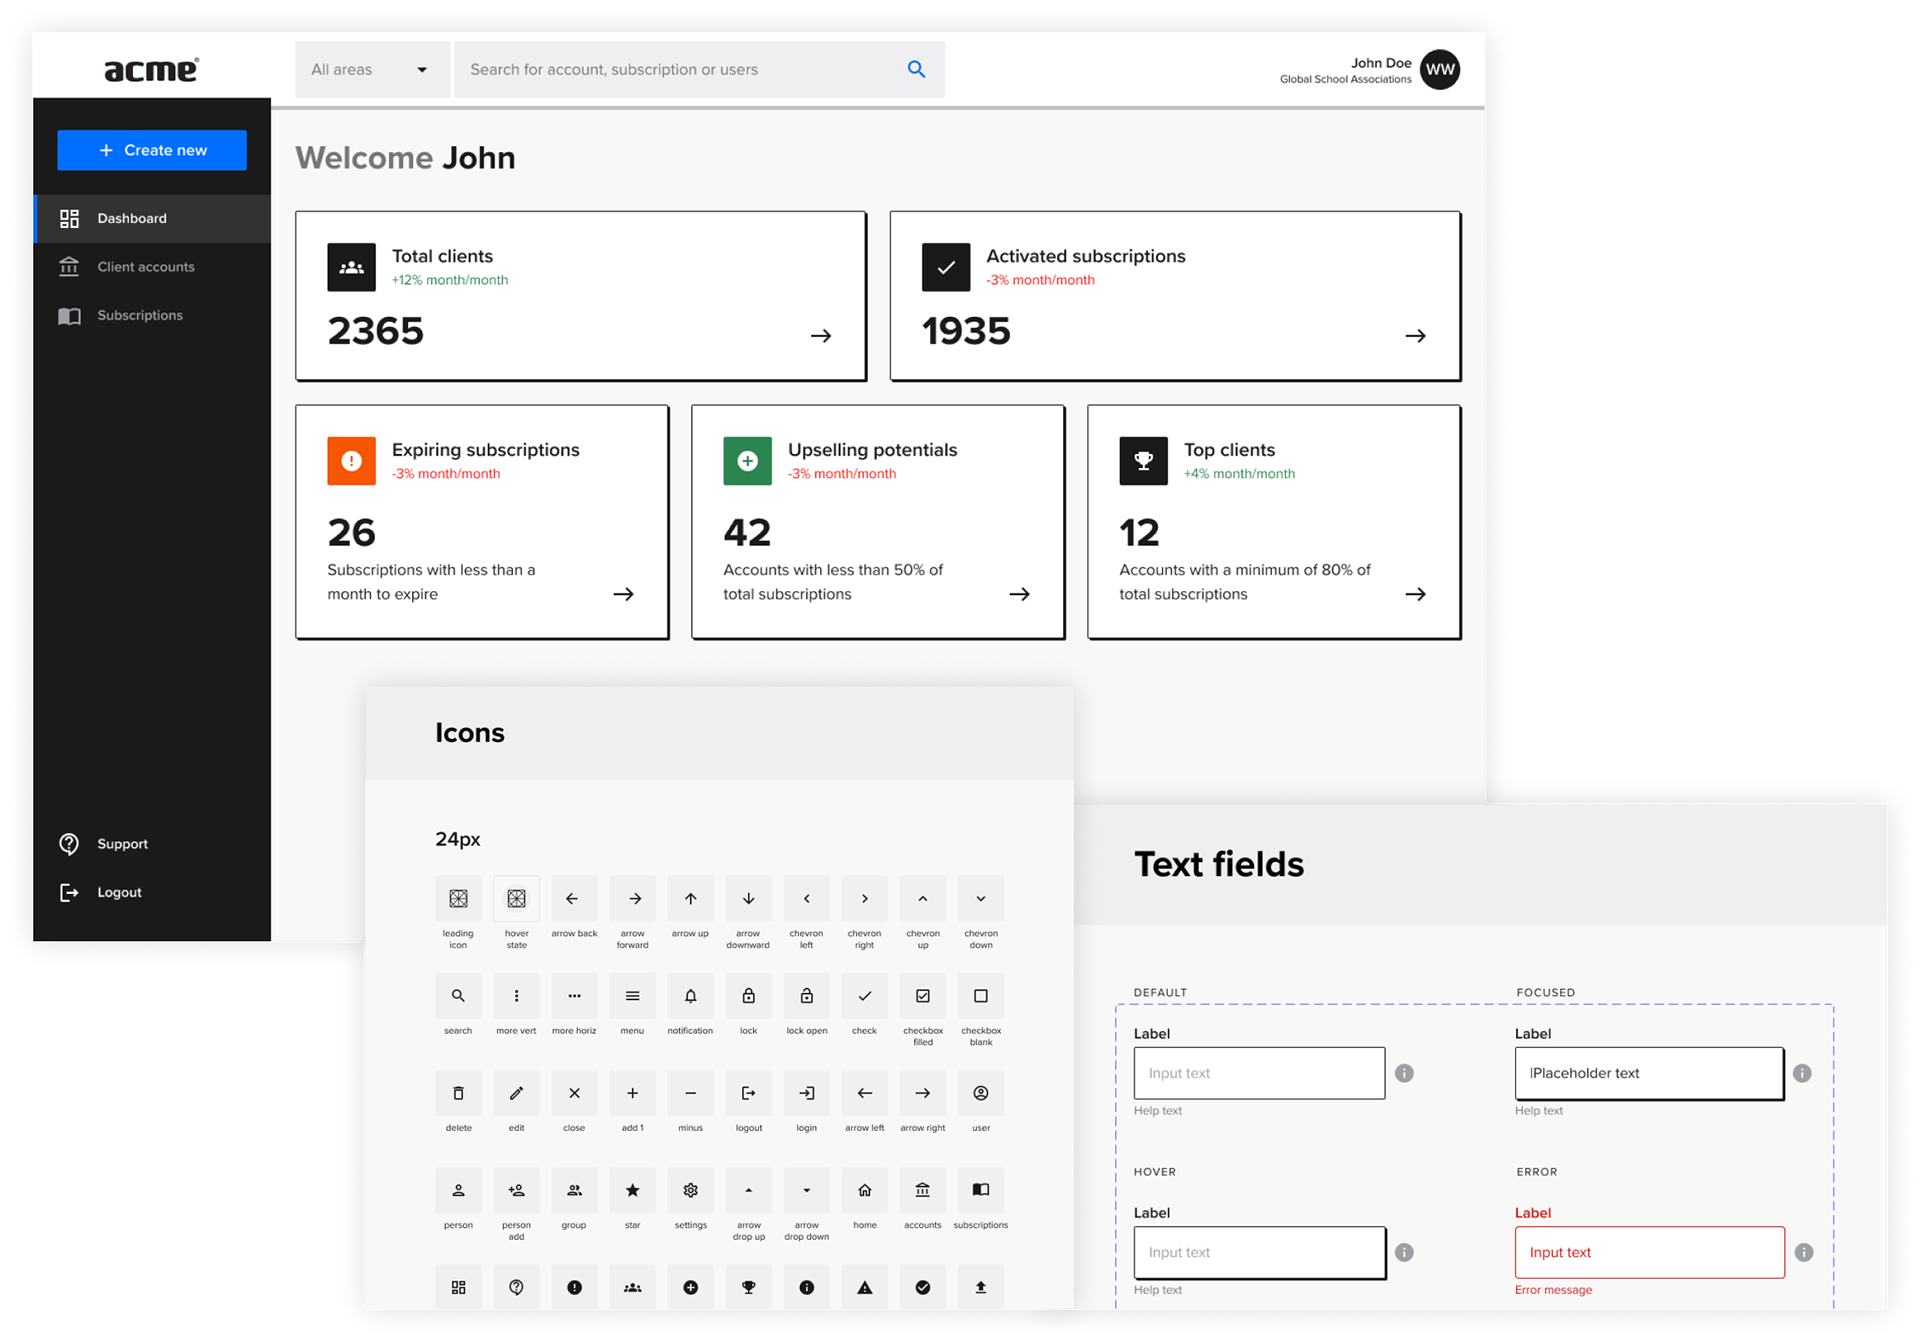The height and width of the screenshot is (1342, 1920).
Task: Select the search icon tile
Action: tap(458, 996)
